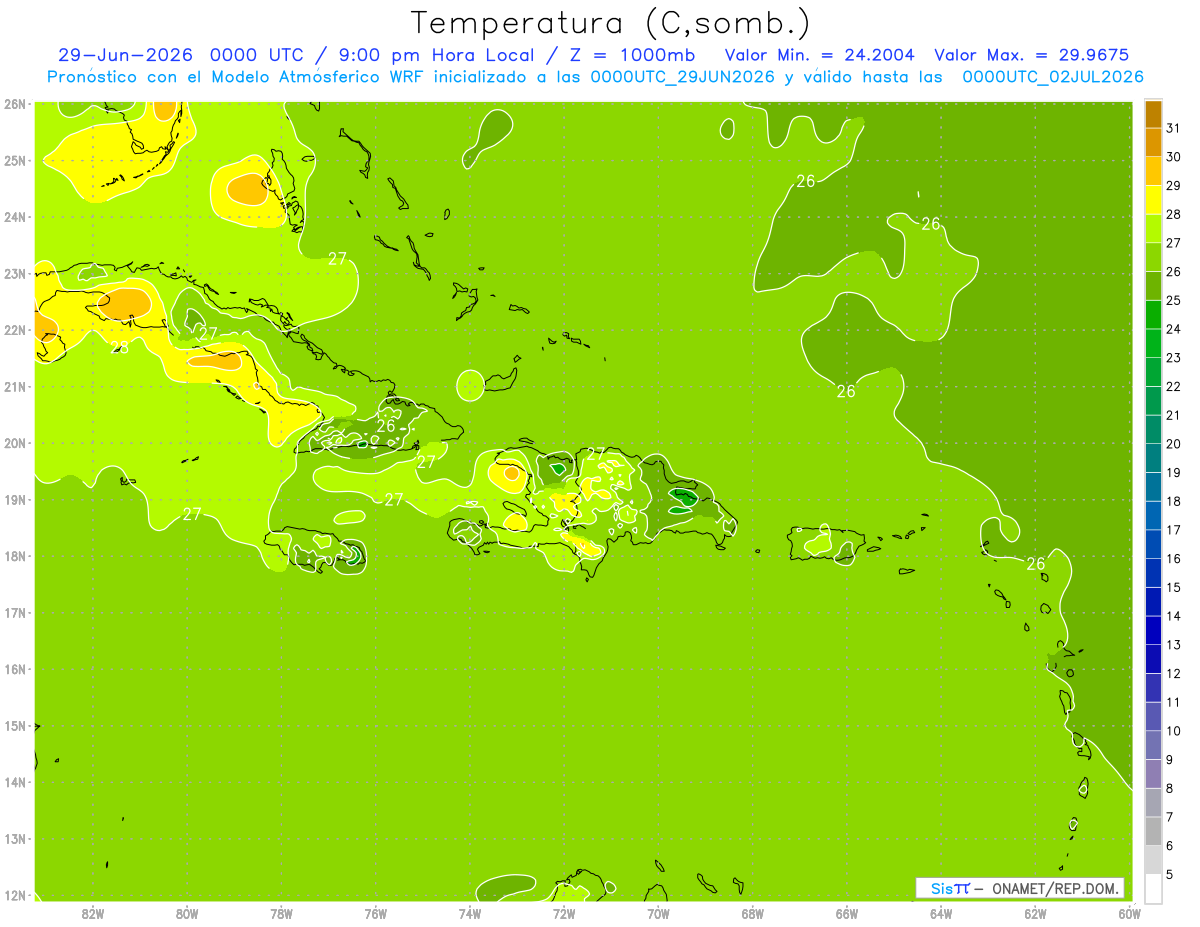Select the "Valor Max. = 29.9675" text

pyautogui.click(x=1031, y=55)
